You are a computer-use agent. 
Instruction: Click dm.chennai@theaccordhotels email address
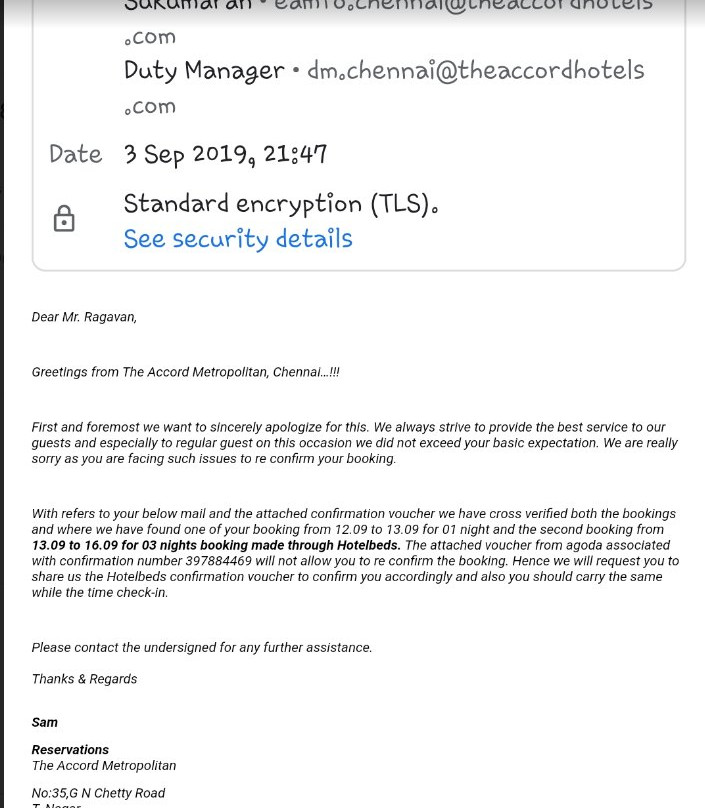(x=475, y=71)
